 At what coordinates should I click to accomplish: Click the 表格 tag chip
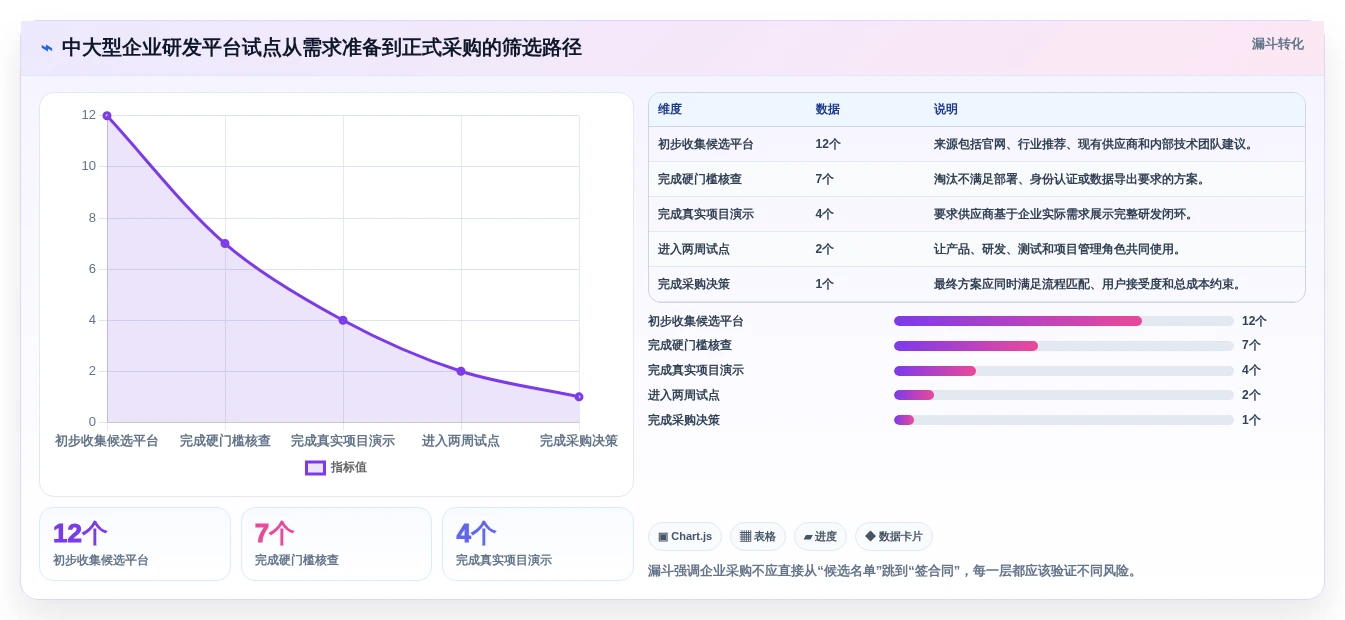click(758, 537)
